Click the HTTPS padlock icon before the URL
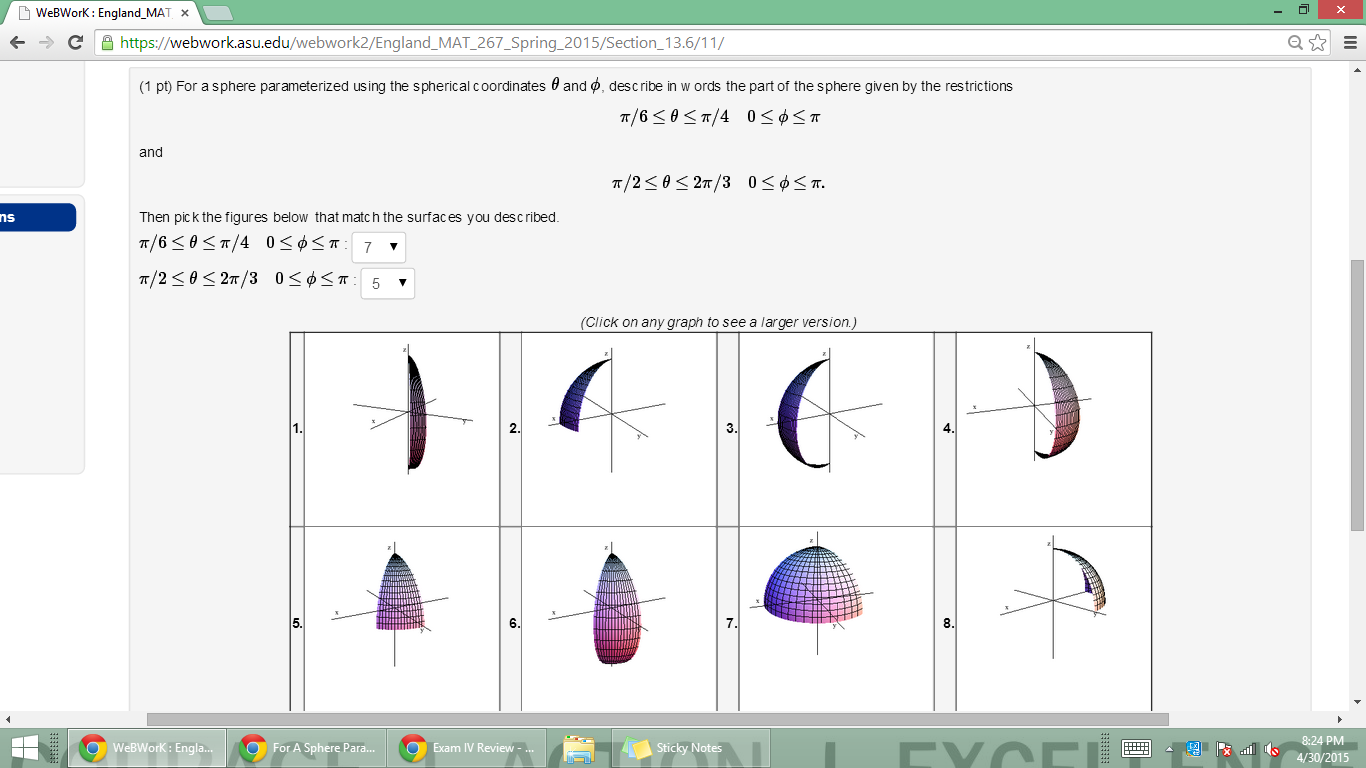 pos(106,44)
